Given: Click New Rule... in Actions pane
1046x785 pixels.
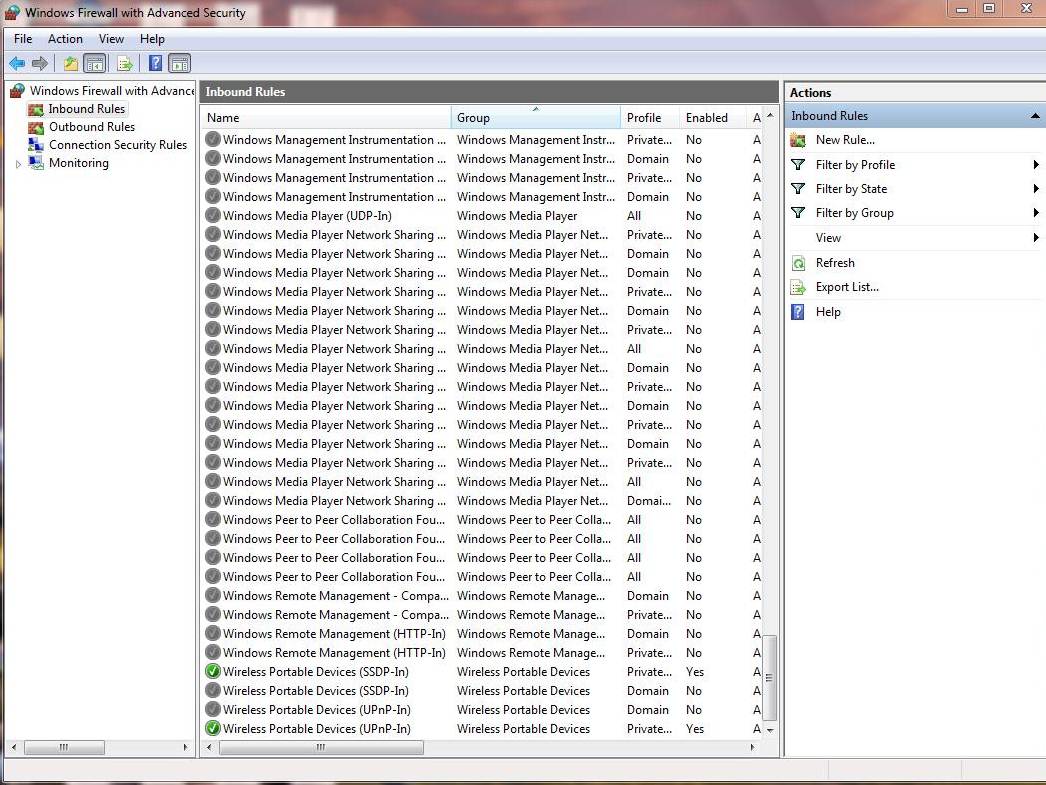Looking at the screenshot, I should (845, 140).
